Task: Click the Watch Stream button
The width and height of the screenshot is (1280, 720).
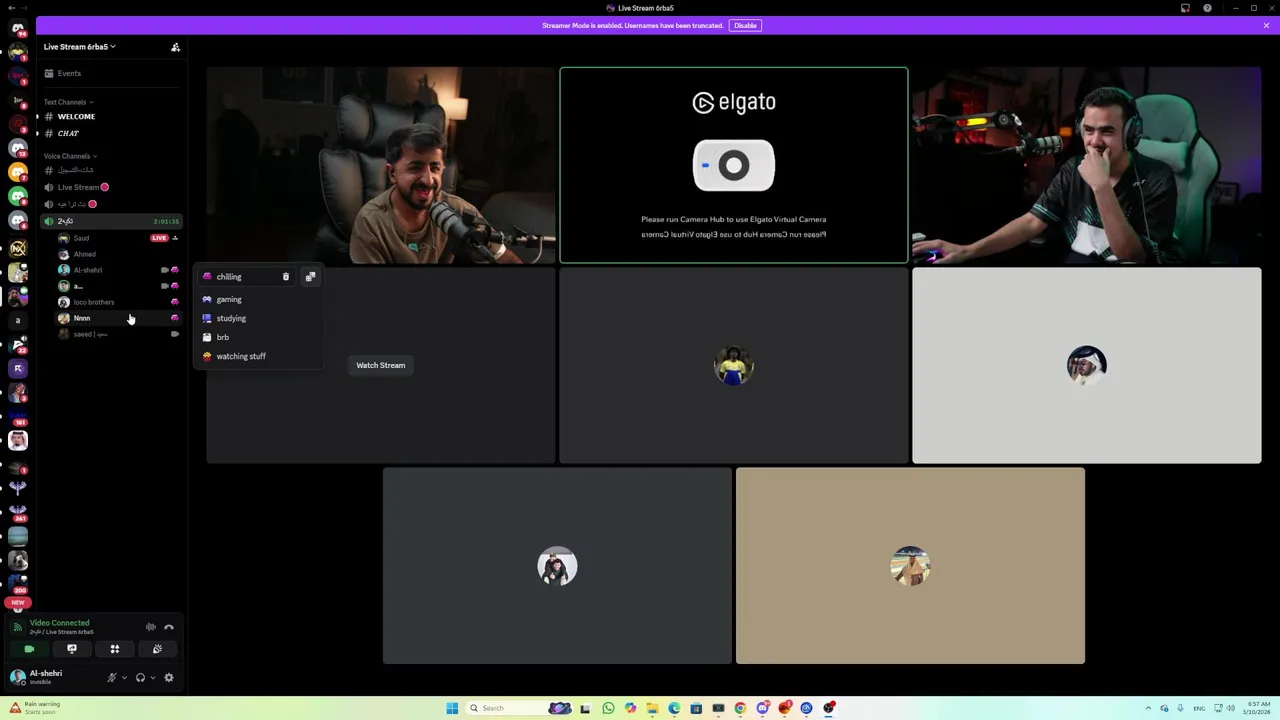Action: 381,365
